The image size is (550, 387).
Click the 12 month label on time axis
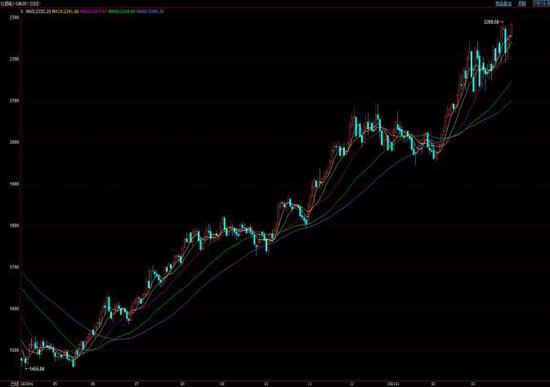click(x=352, y=383)
